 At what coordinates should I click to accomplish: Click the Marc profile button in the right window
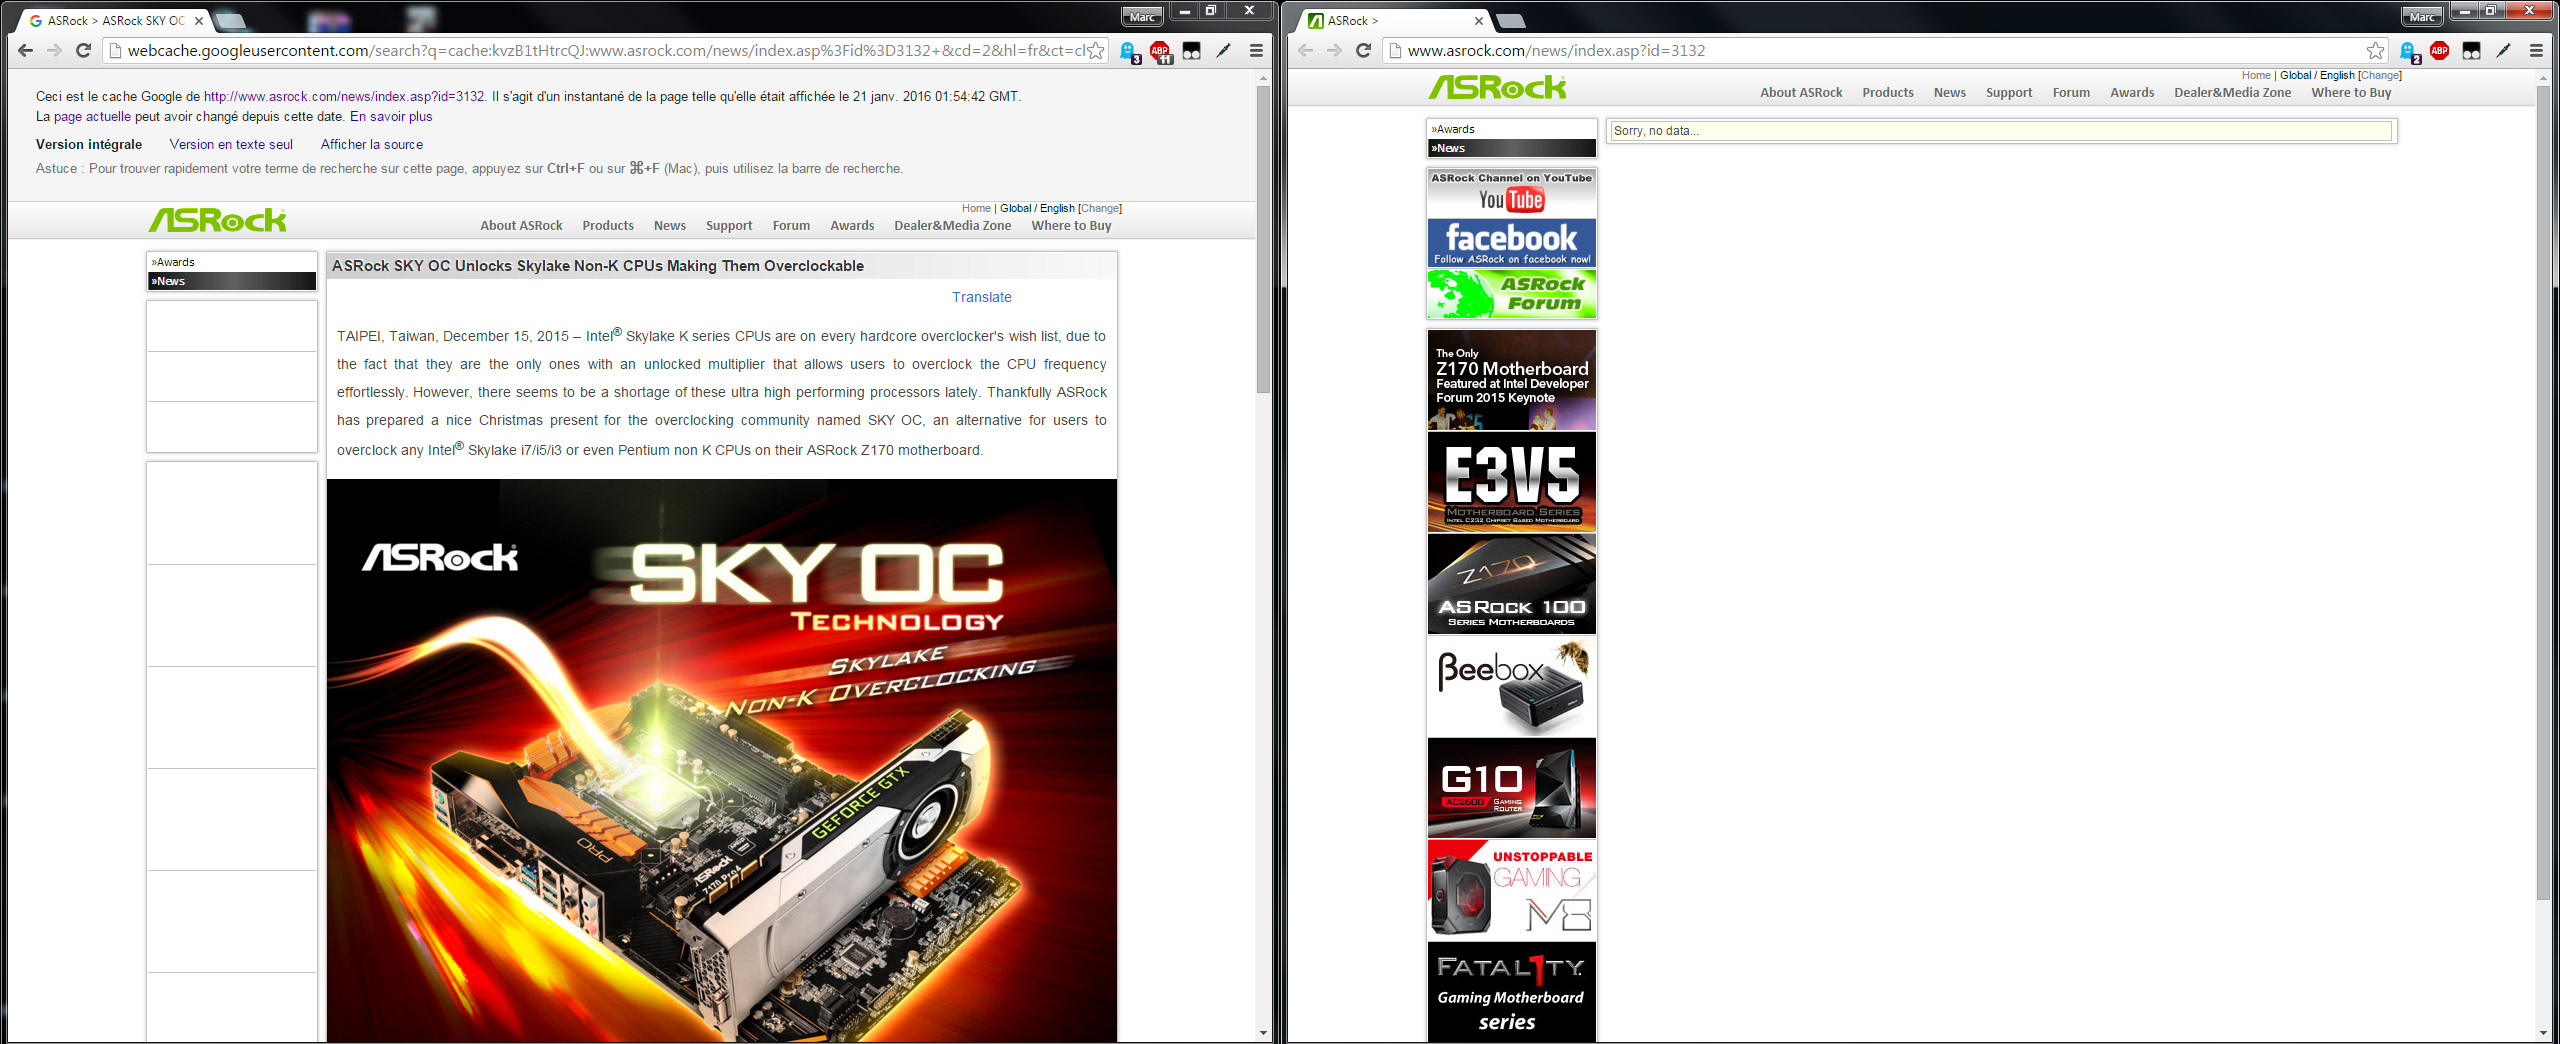coord(2421,16)
